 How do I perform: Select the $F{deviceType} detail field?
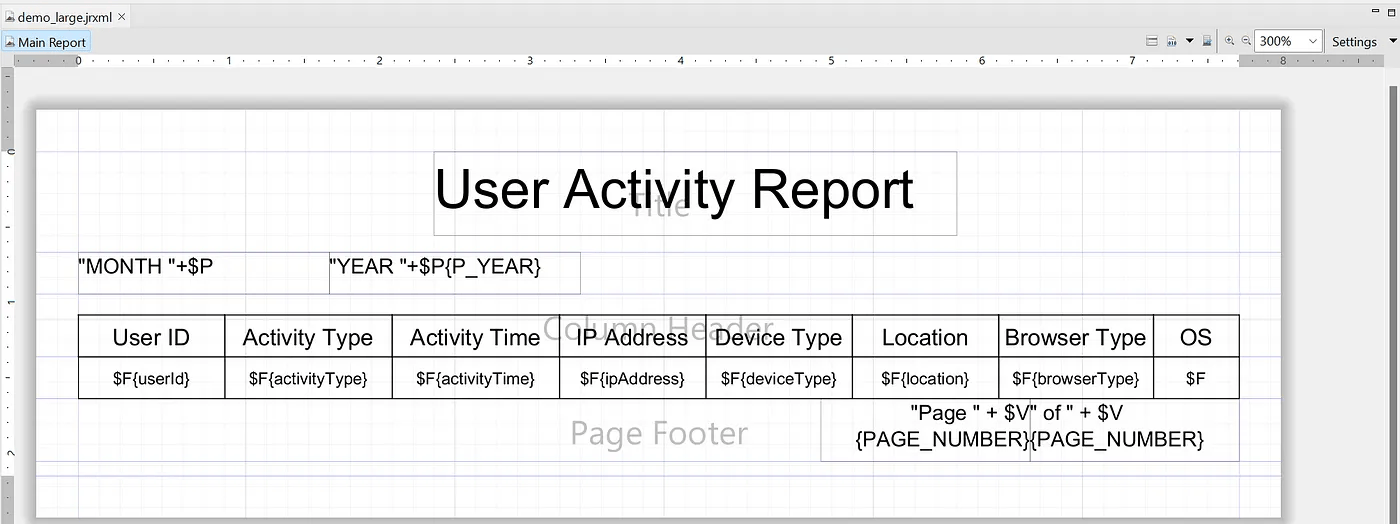tap(779, 378)
